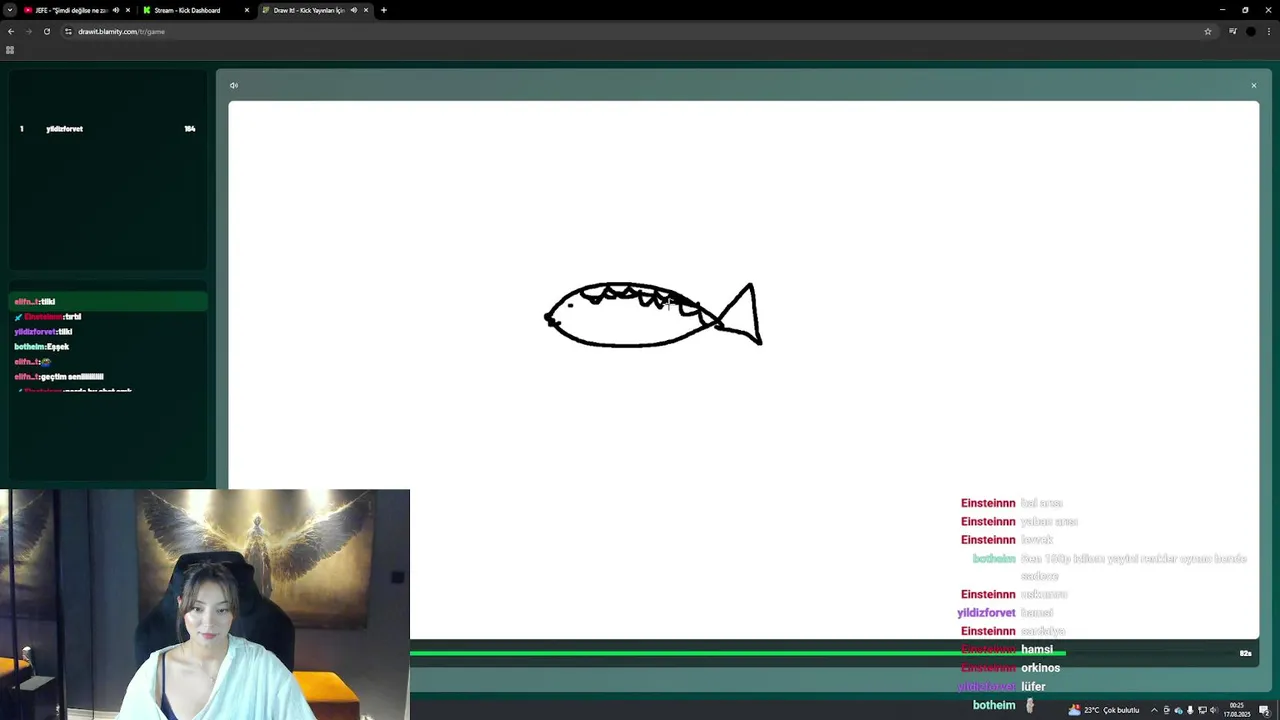The image size is (1280, 720).
Task: Expand the tab search dropdown
Action: click(x=9, y=10)
